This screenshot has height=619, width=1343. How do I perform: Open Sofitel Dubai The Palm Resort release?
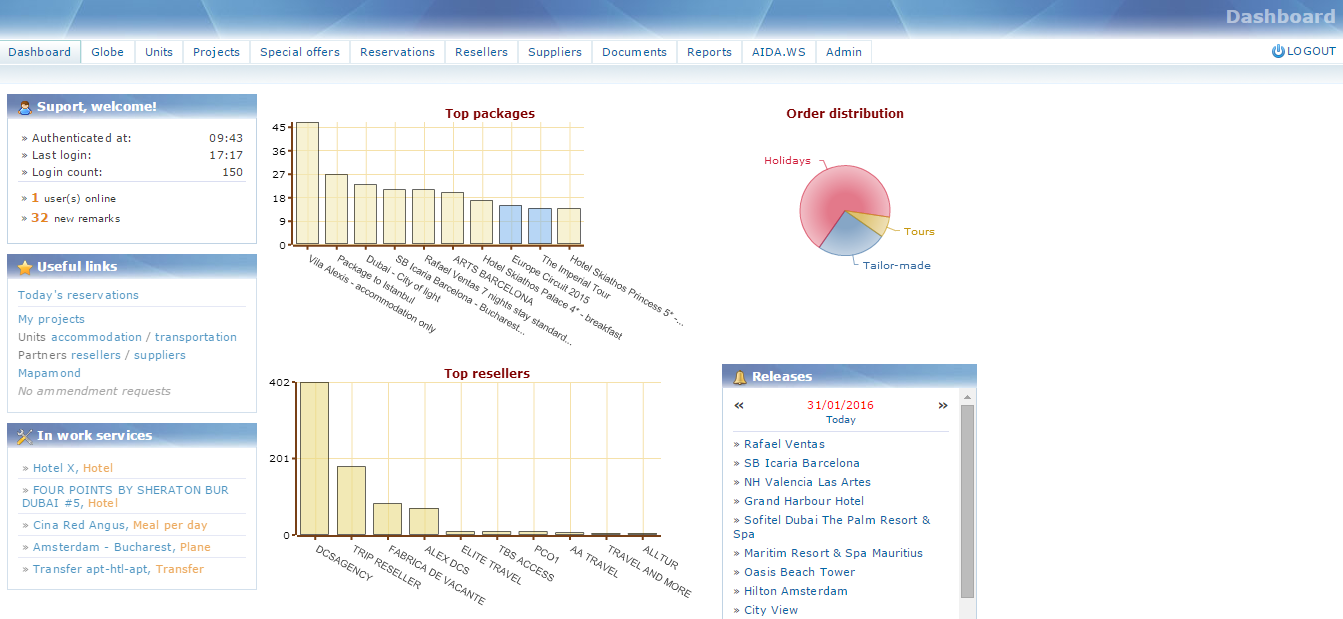point(836,520)
